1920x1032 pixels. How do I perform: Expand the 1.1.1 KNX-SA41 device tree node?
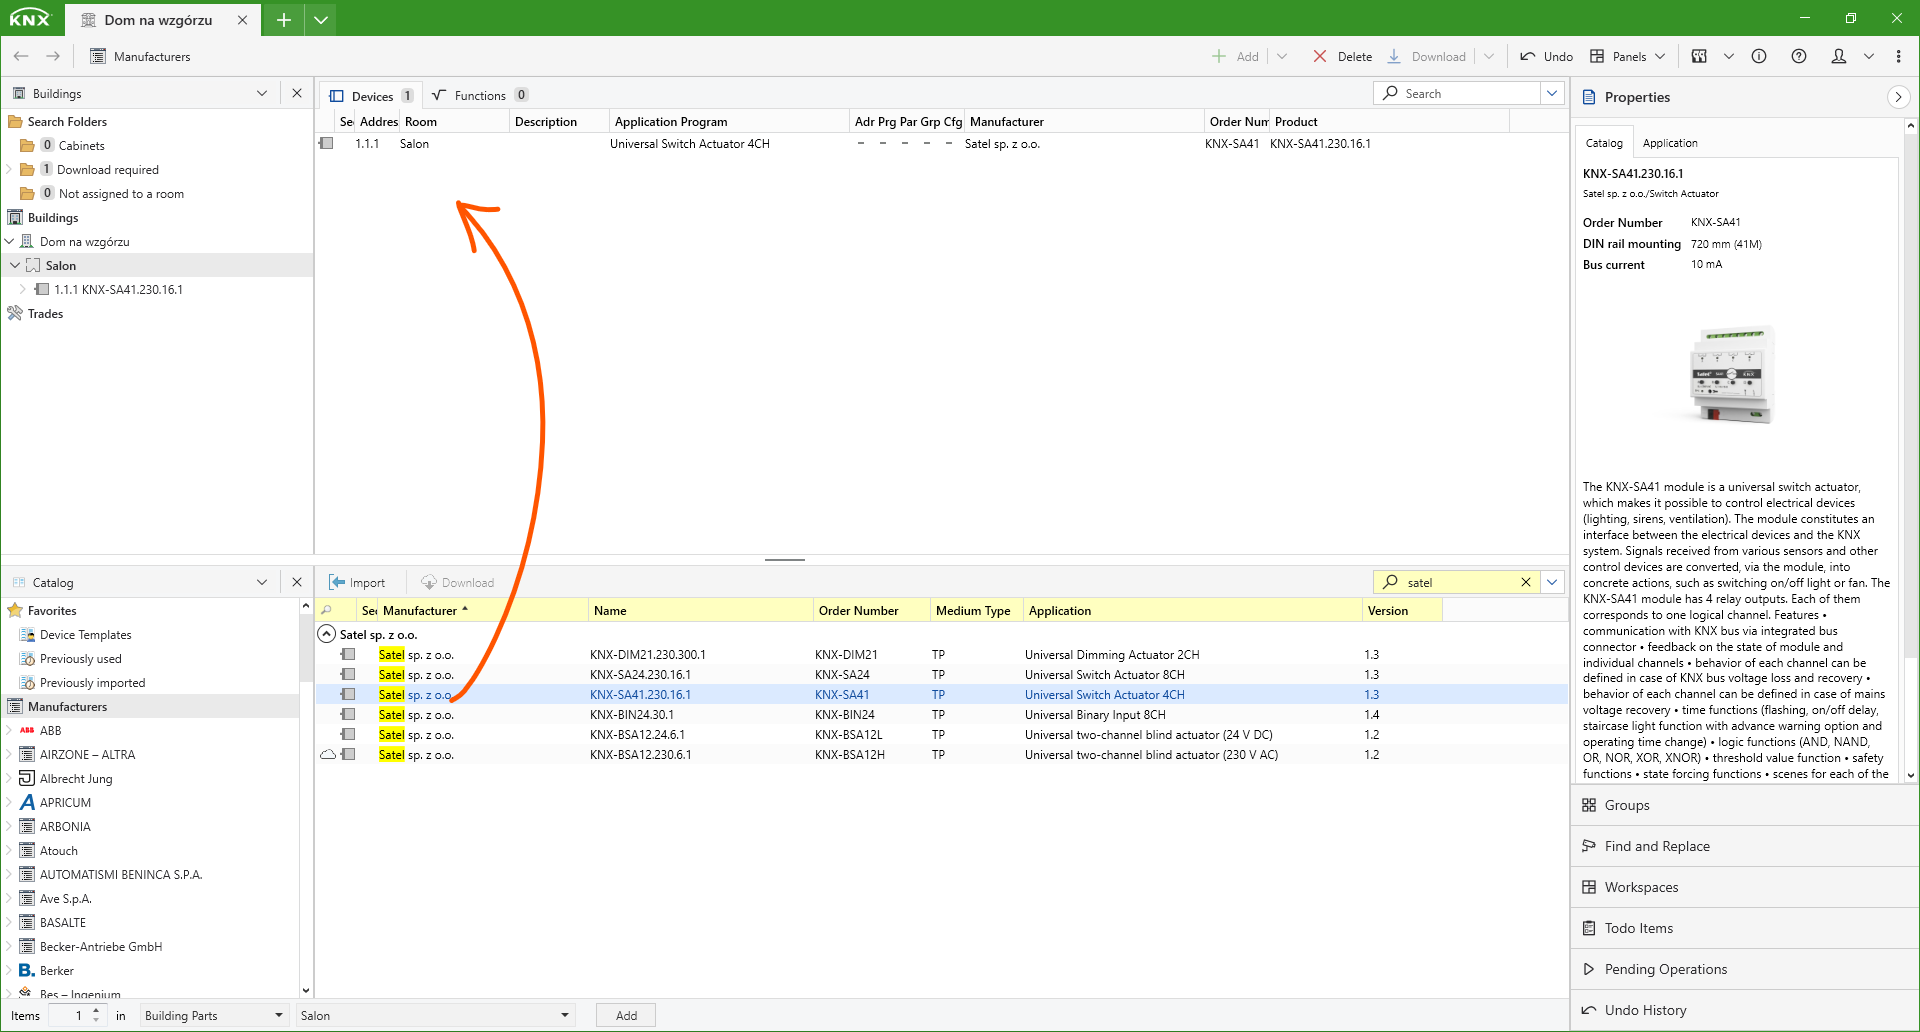tap(23, 289)
